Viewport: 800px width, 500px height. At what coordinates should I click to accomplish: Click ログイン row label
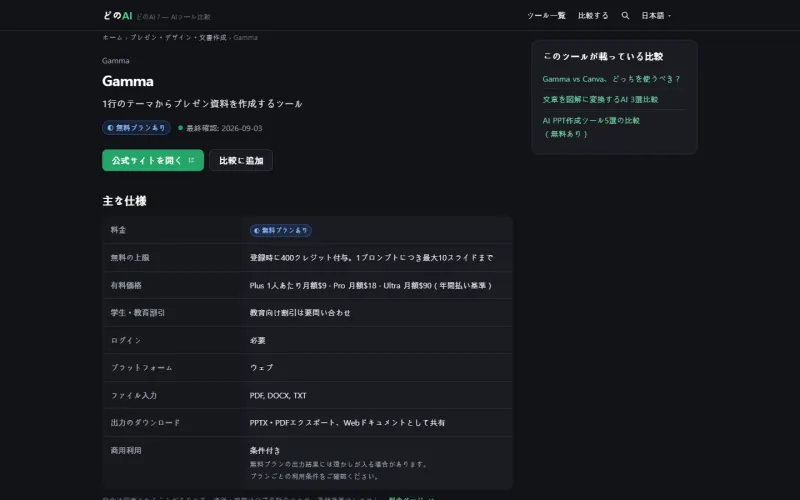point(126,340)
